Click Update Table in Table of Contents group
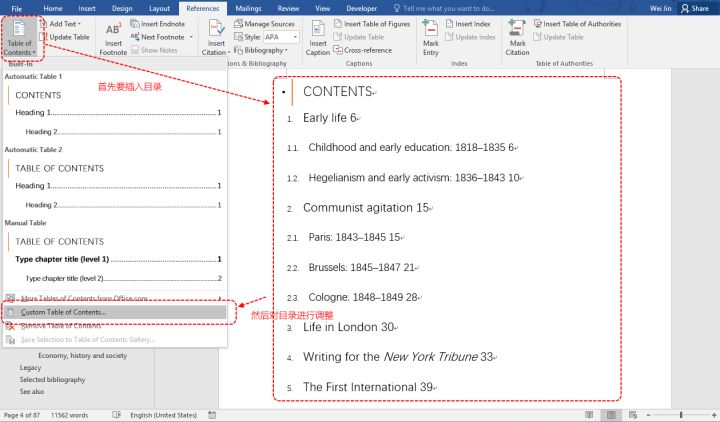 coord(64,37)
